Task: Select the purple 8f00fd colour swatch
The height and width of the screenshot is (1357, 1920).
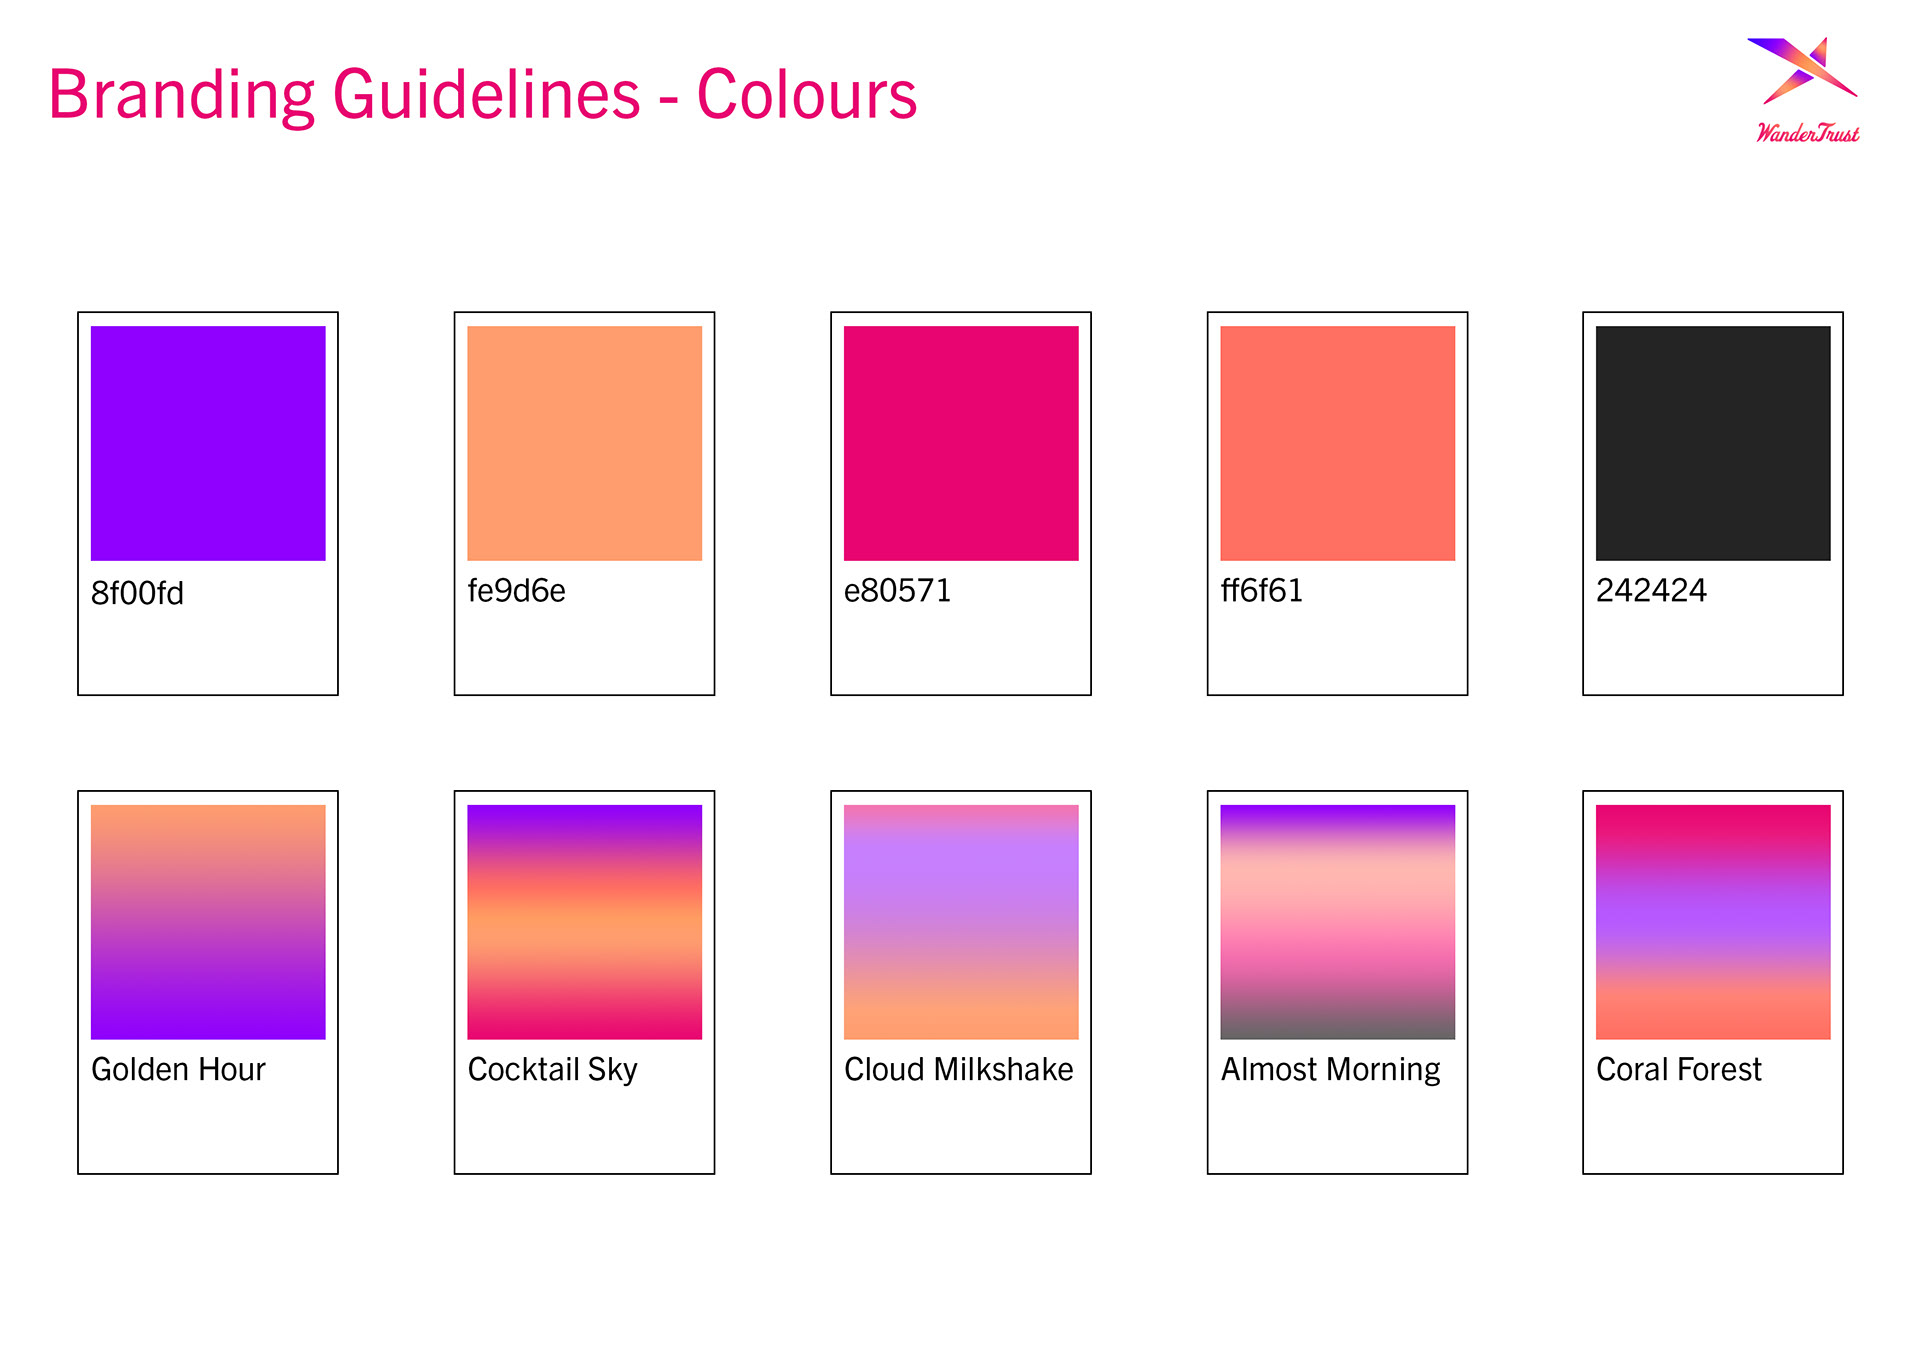Action: click(x=208, y=443)
